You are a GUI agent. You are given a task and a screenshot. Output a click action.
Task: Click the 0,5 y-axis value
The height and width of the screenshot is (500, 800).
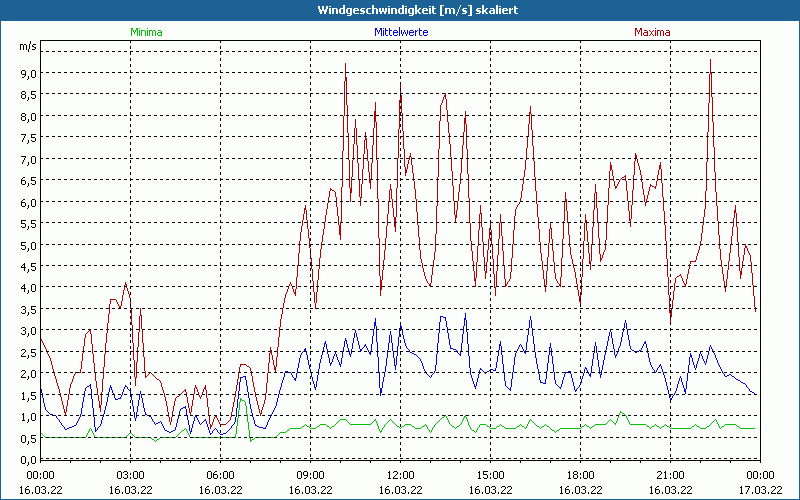pos(29,438)
